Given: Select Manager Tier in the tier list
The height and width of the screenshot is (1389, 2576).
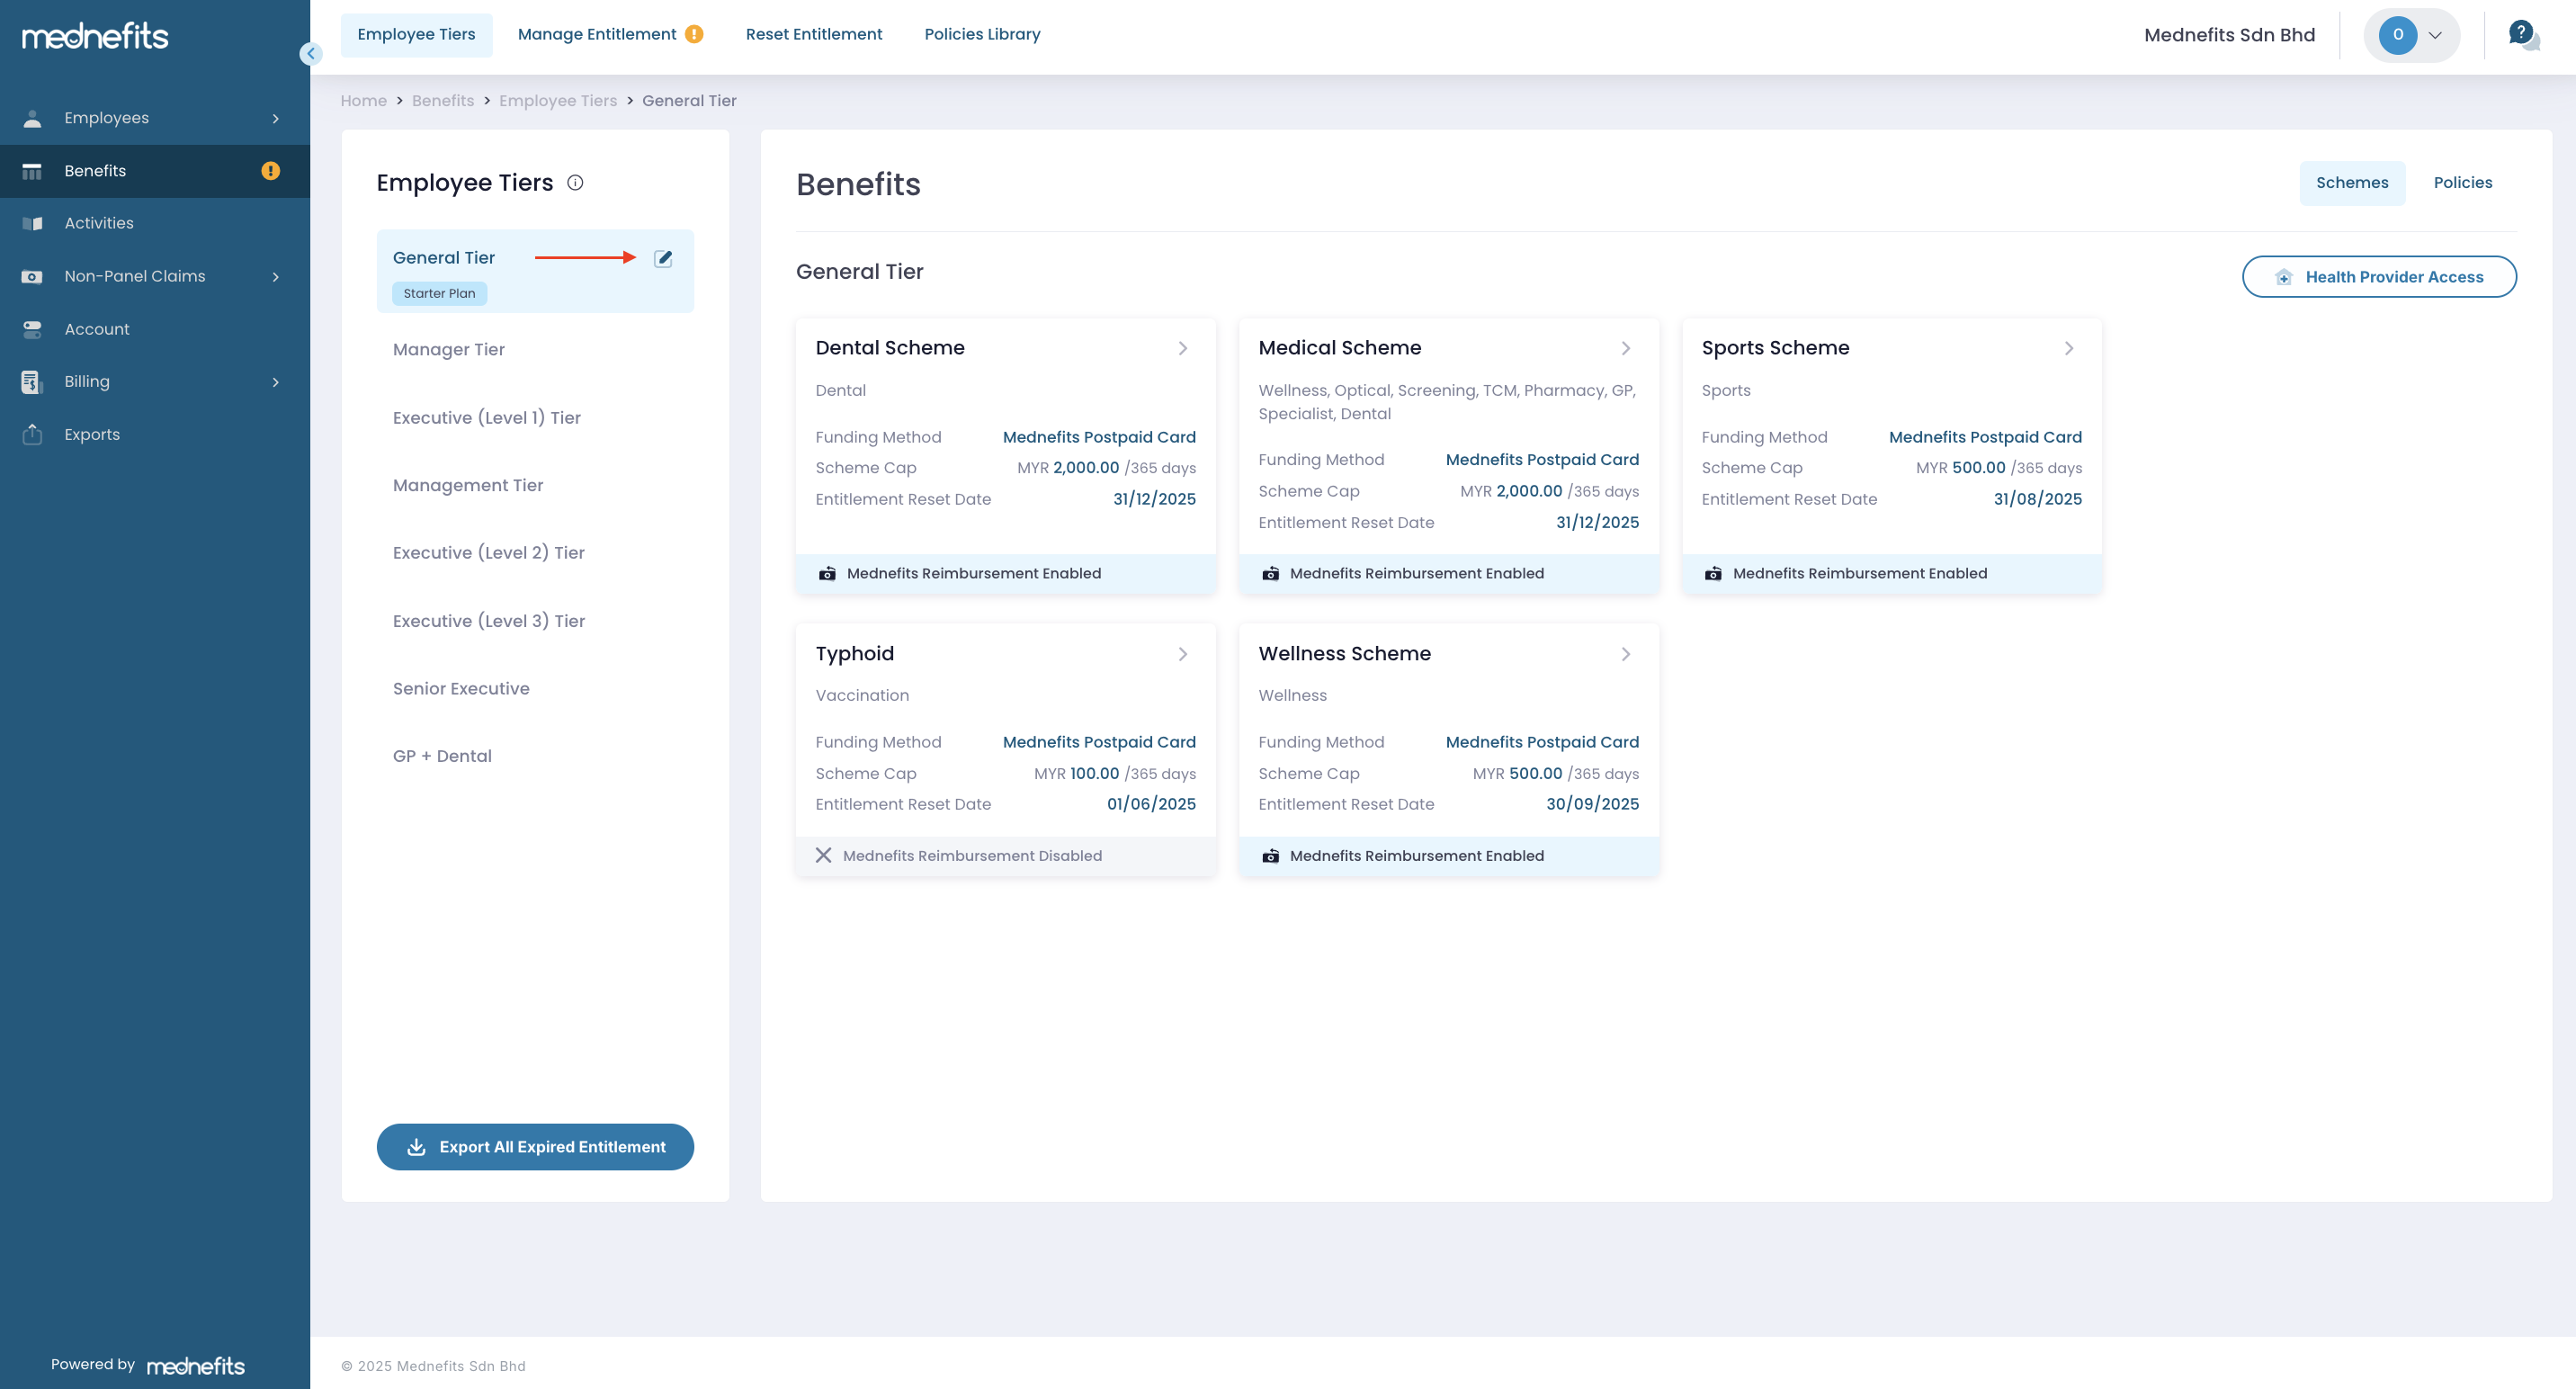Looking at the screenshot, I should (x=448, y=349).
